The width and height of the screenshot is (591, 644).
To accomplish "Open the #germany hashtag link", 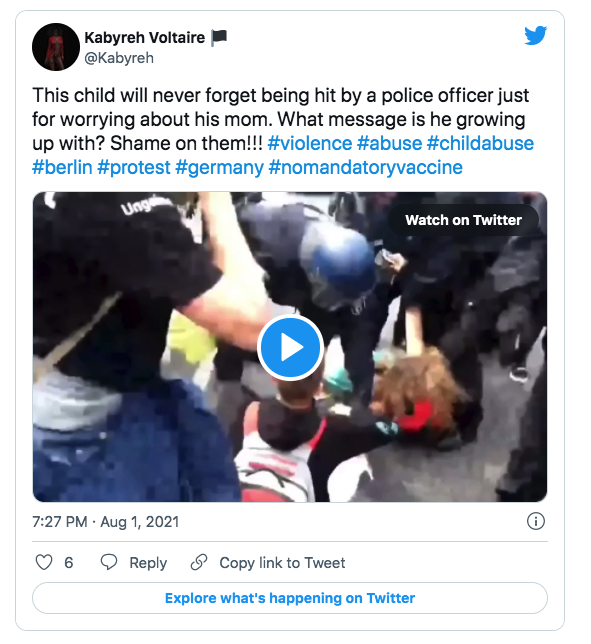I will [x=219, y=168].
